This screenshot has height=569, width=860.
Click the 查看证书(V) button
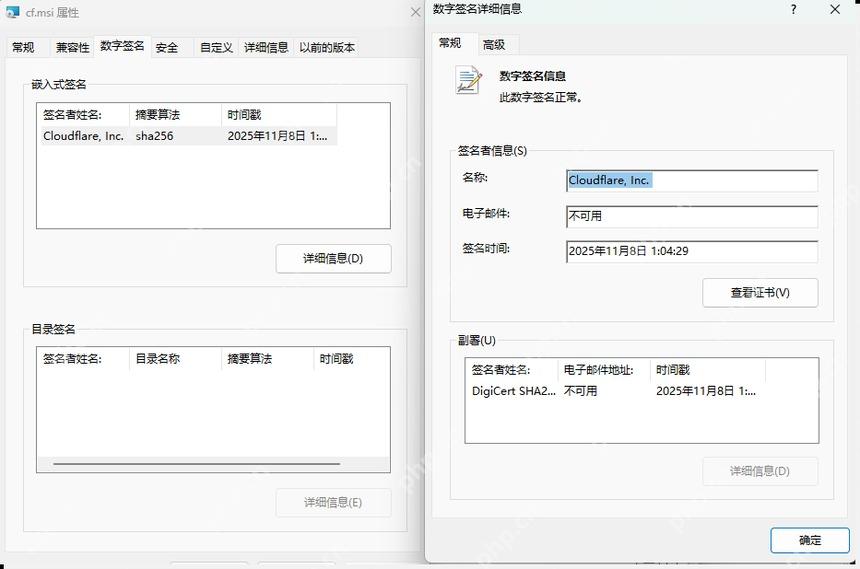760,292
